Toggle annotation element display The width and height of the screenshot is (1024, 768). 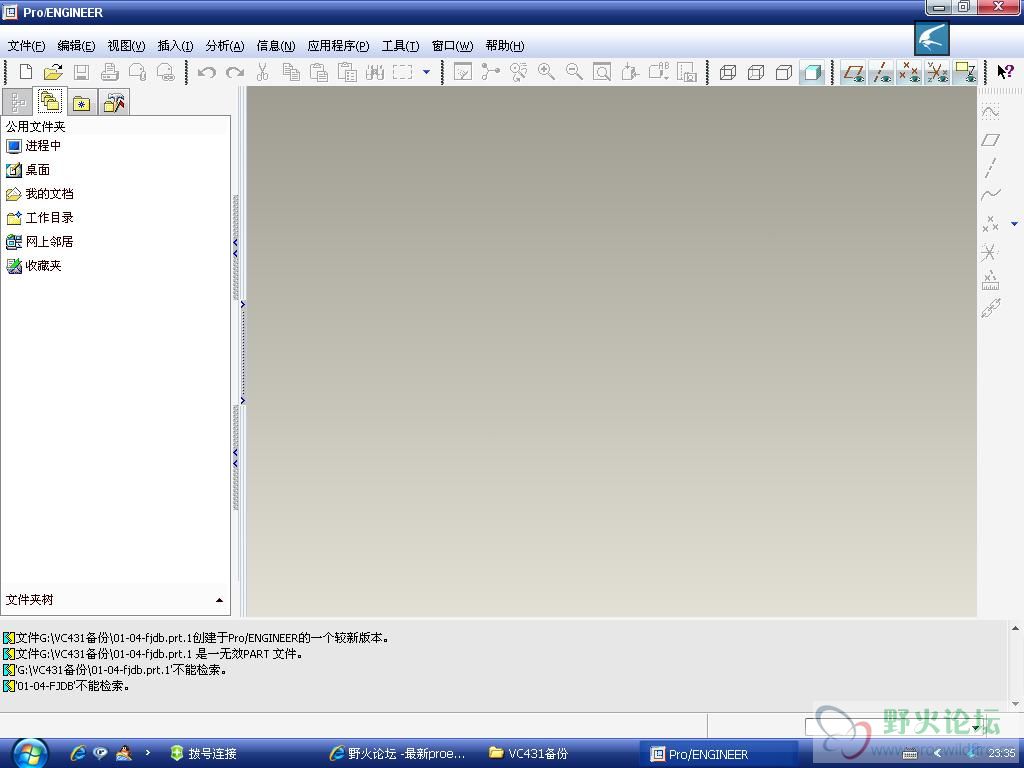pos(965,72)
